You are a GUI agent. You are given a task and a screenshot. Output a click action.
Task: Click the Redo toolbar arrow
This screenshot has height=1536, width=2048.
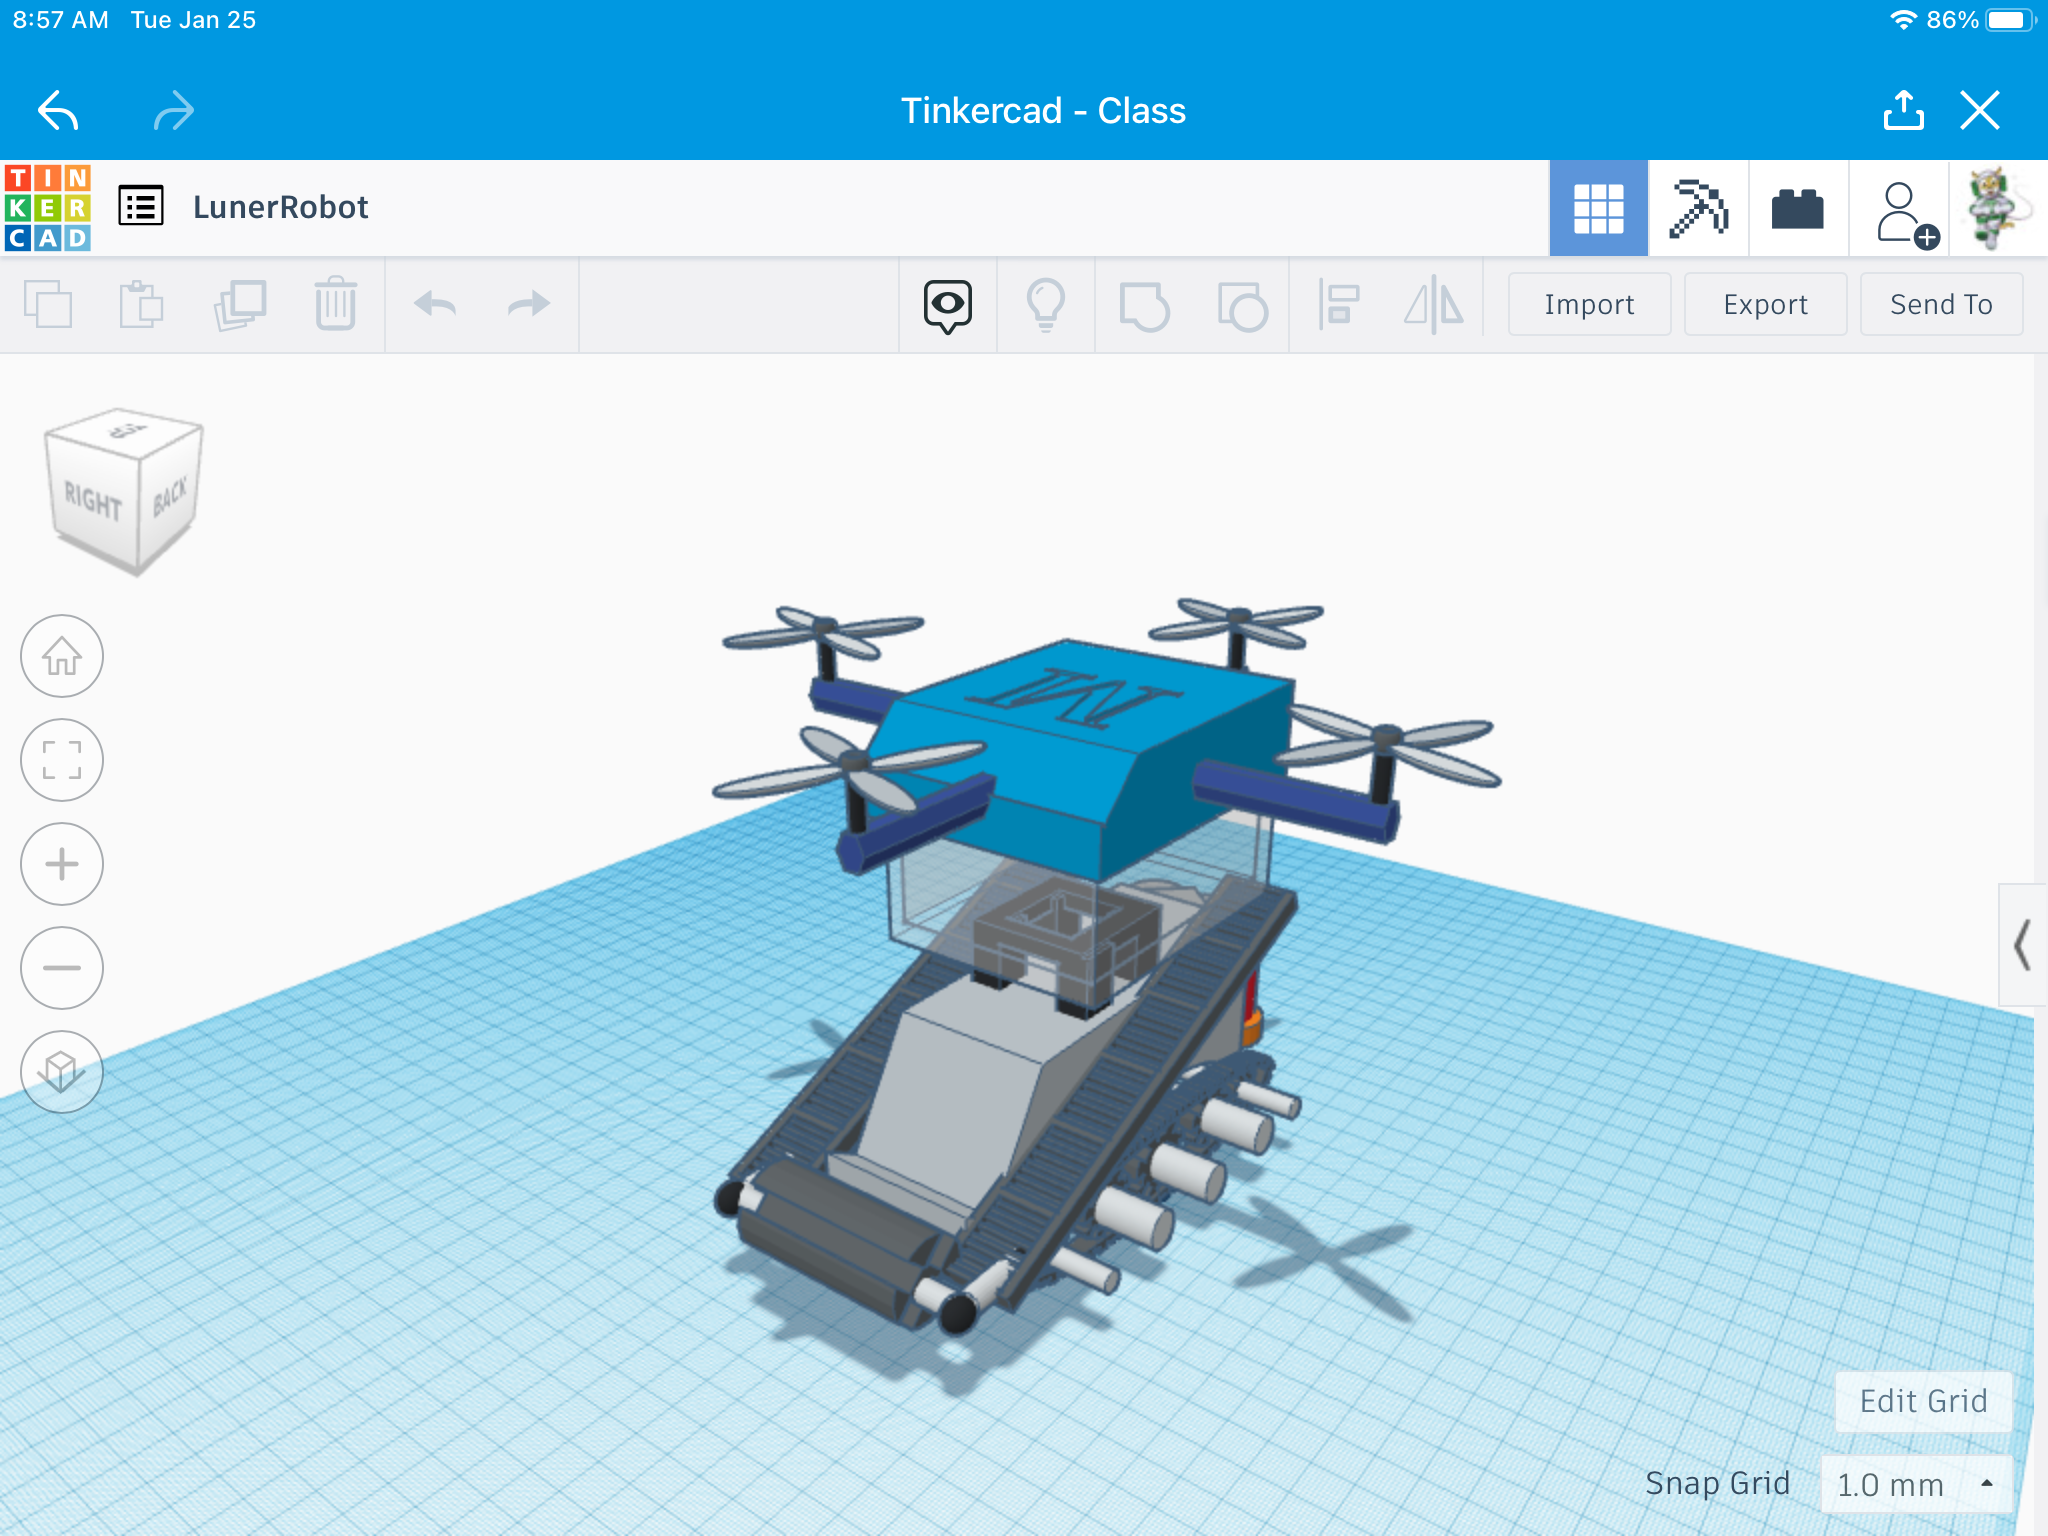pyautogui.click(x=529, y=304)
